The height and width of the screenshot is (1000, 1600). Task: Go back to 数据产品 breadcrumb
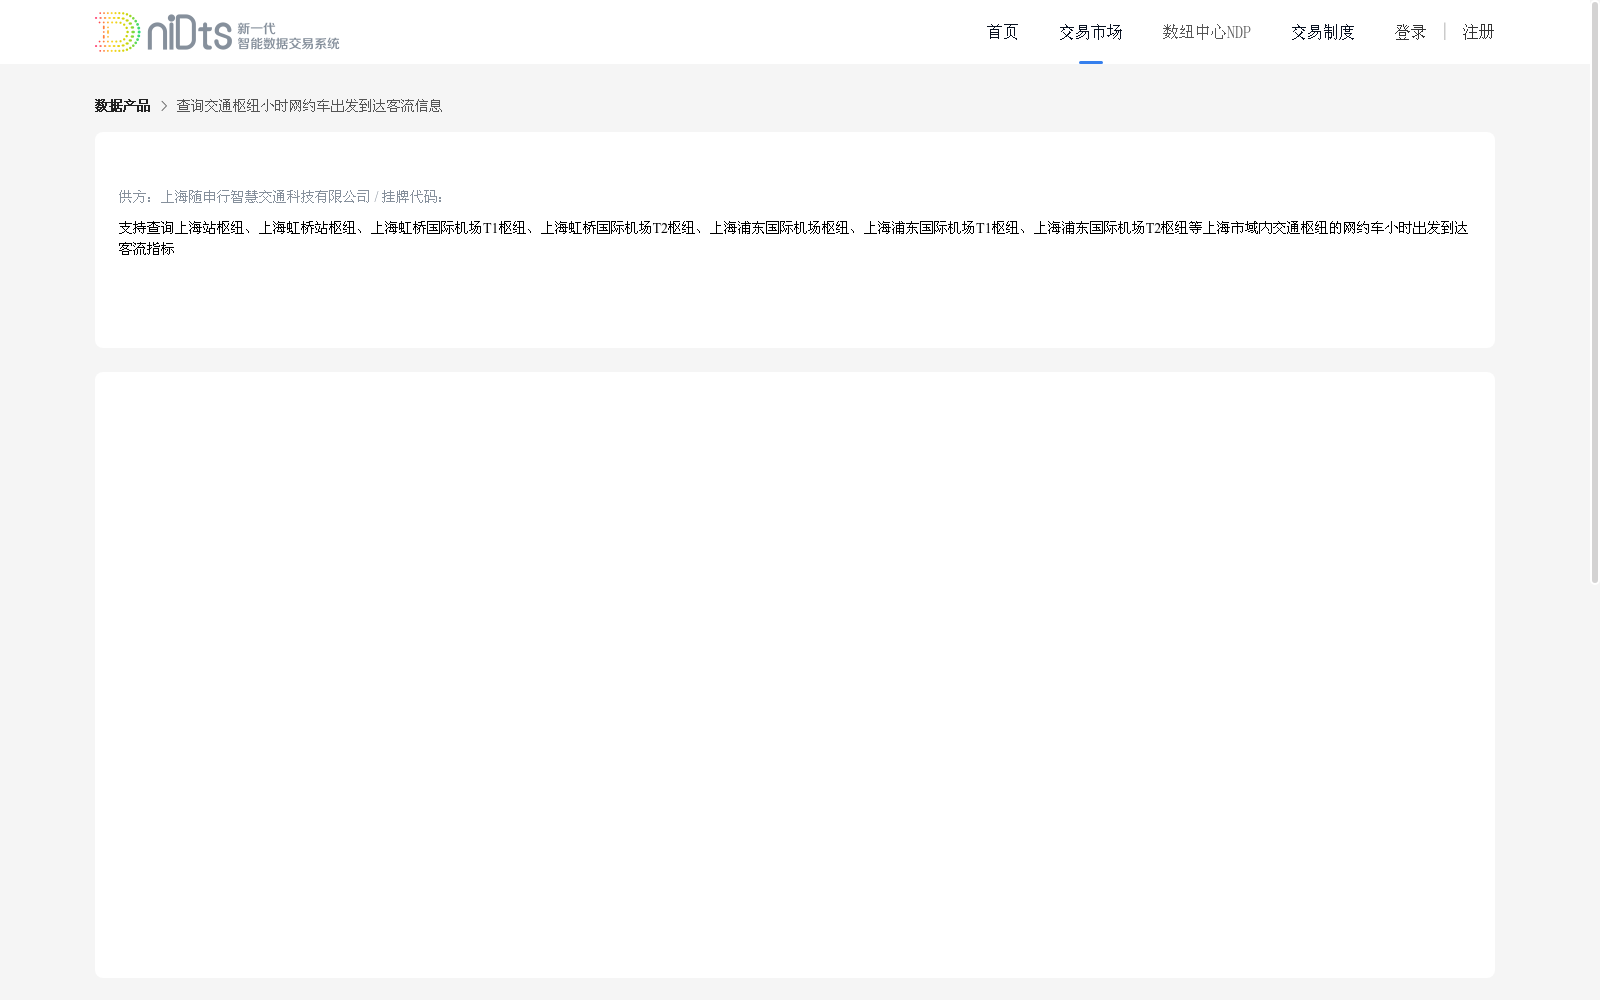[122, 106]
